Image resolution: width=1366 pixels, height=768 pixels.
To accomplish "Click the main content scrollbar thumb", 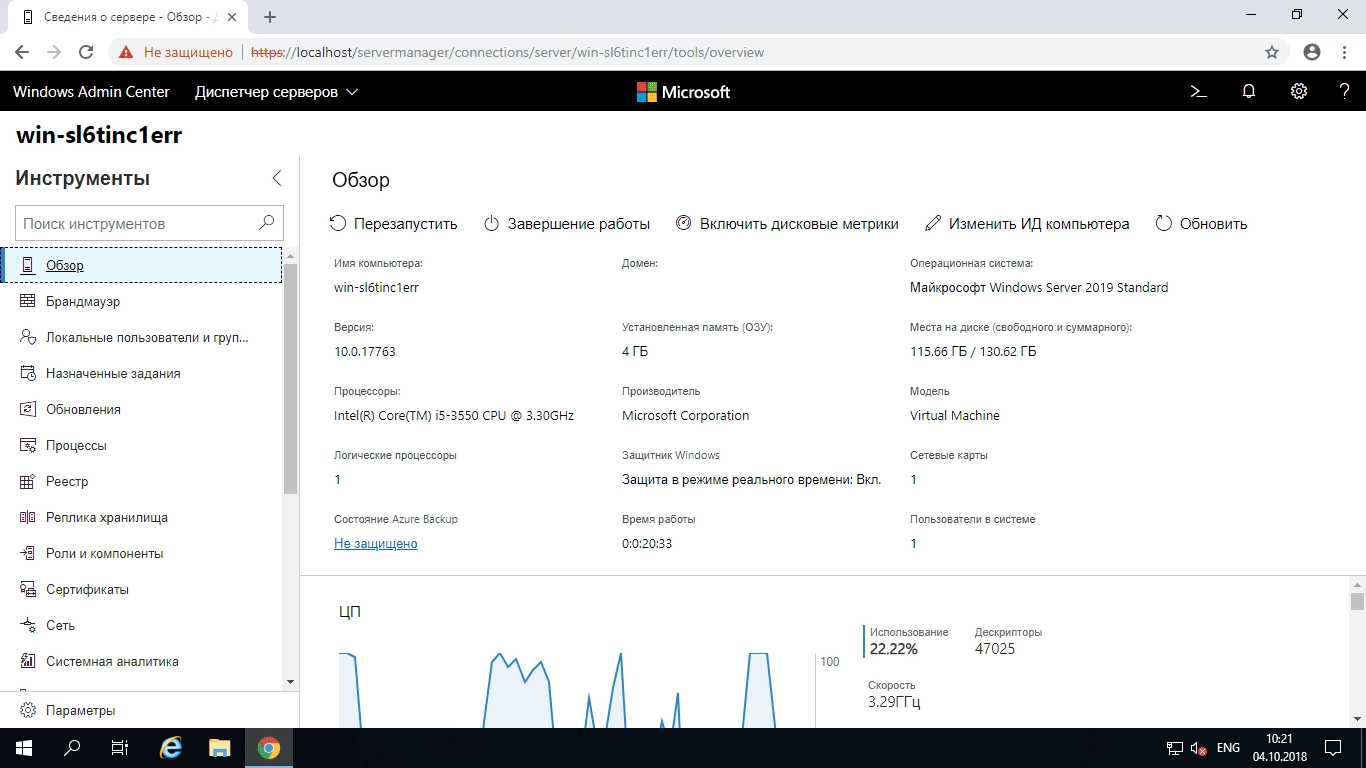I will click(1357, 601).
